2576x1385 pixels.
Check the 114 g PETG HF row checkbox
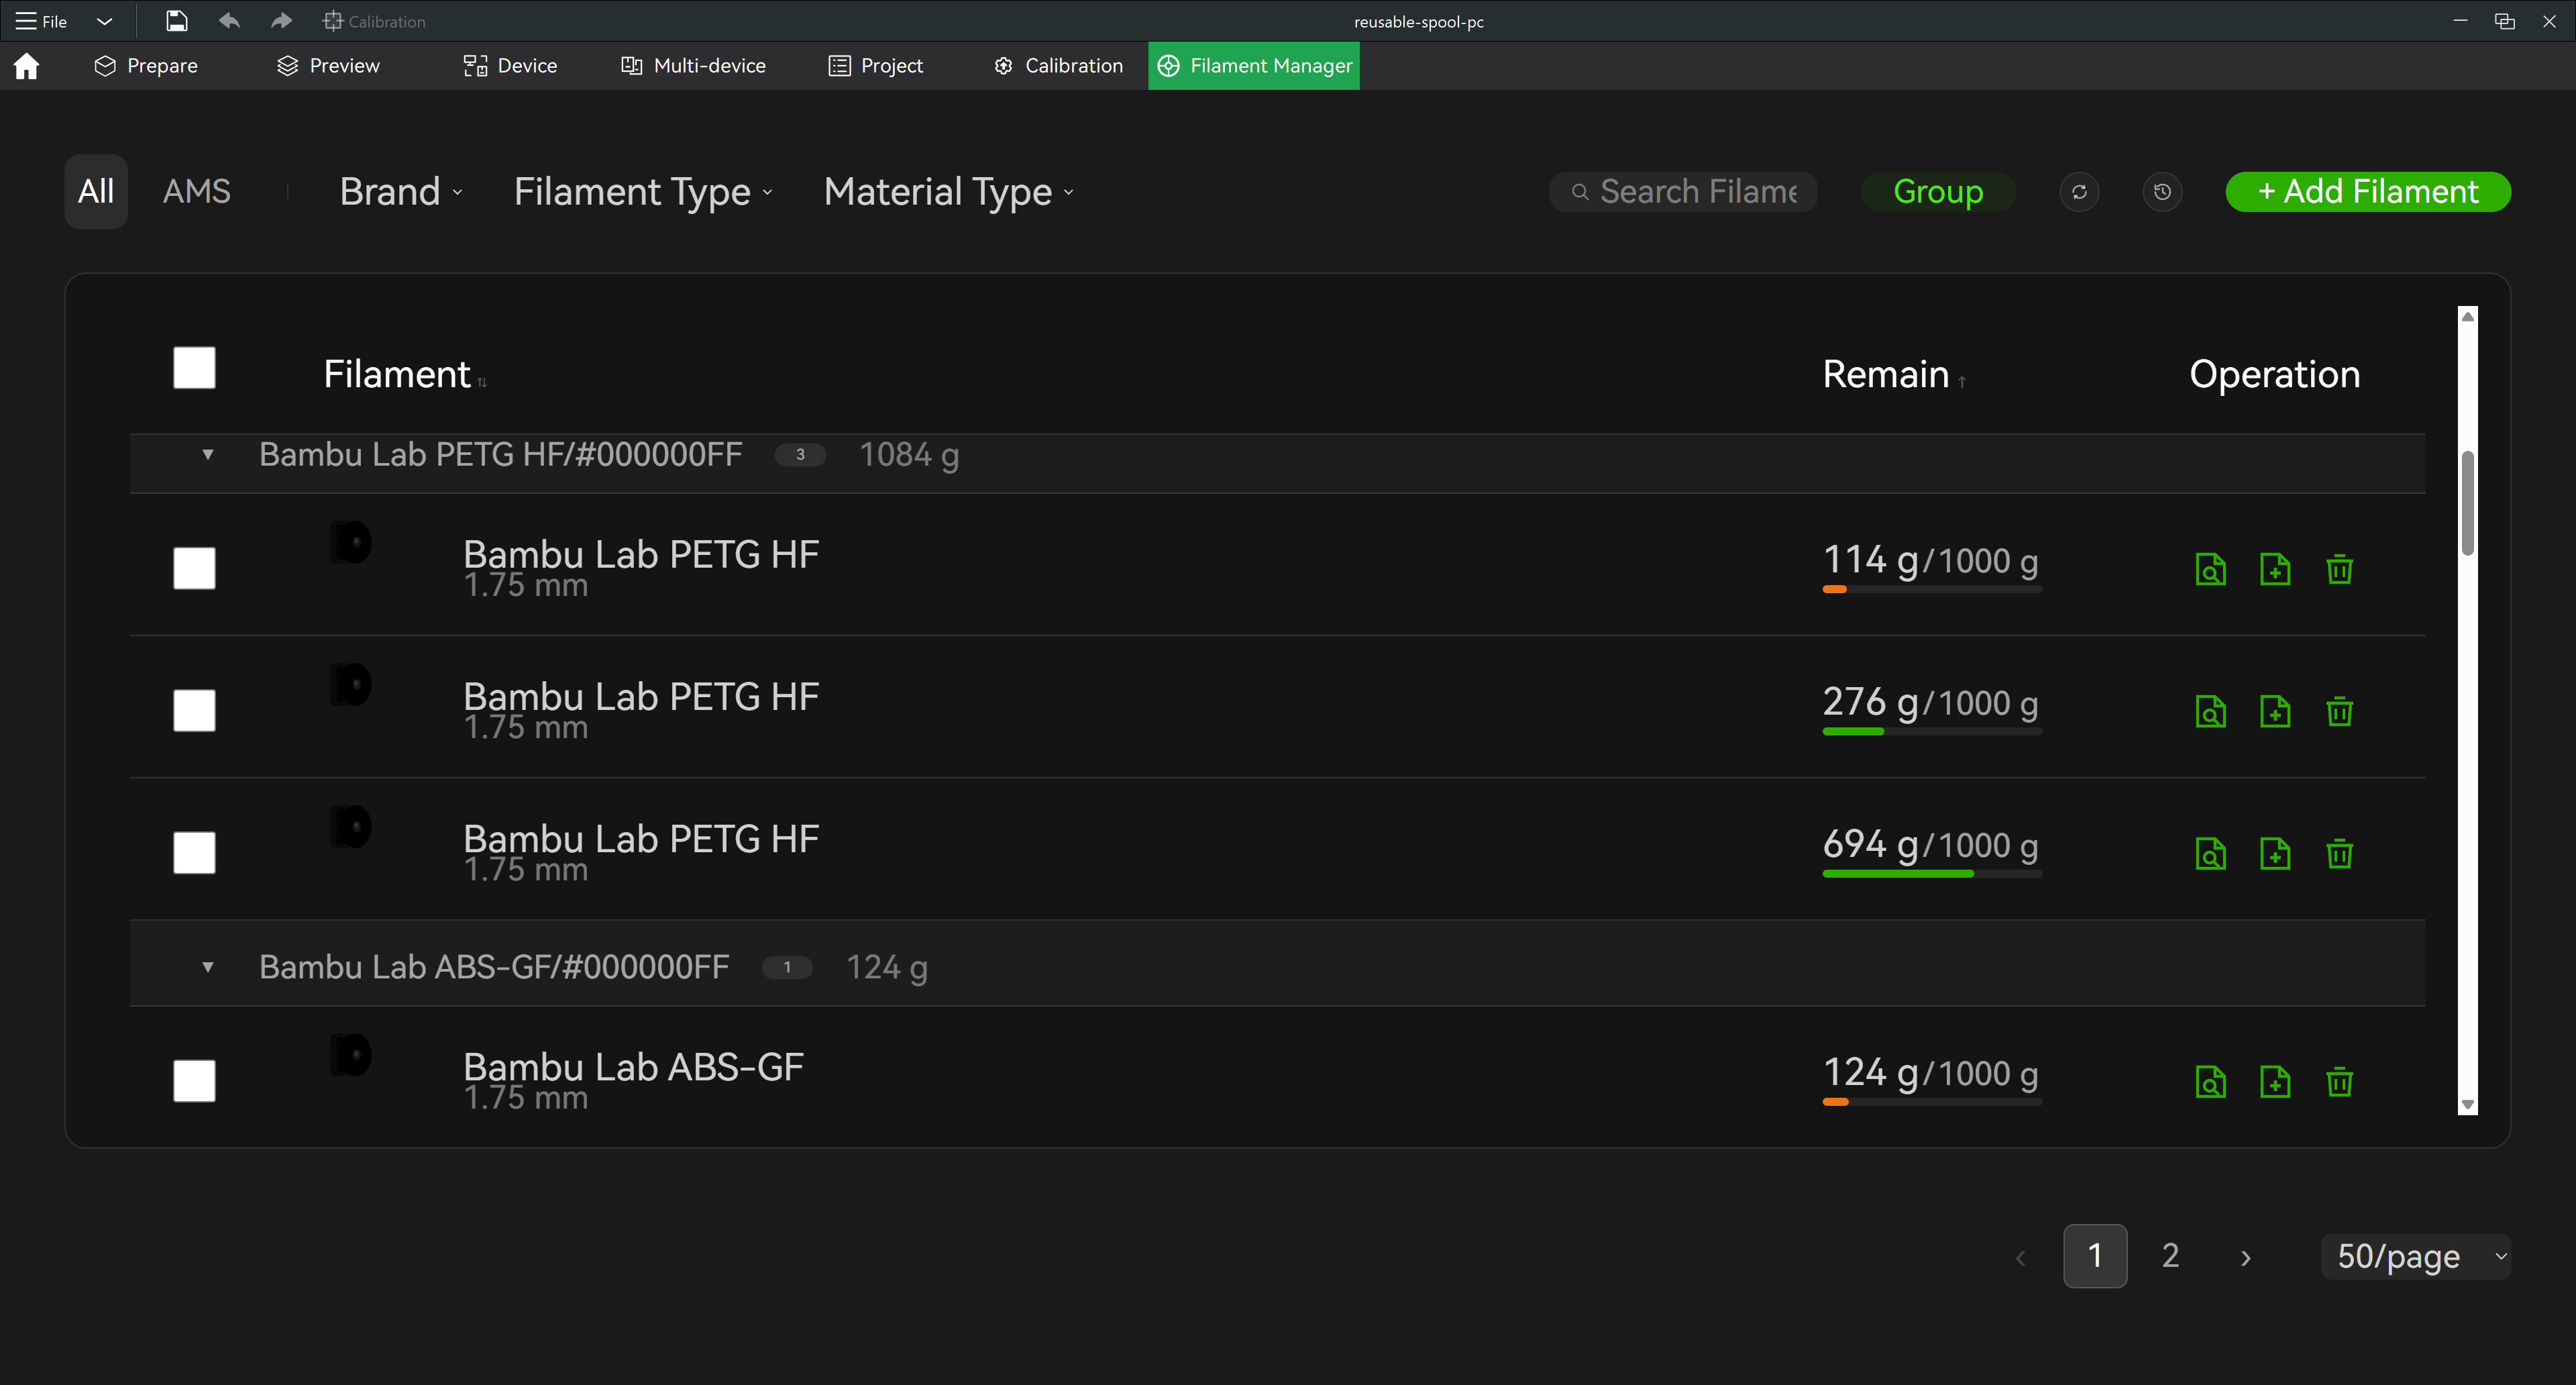194,568
